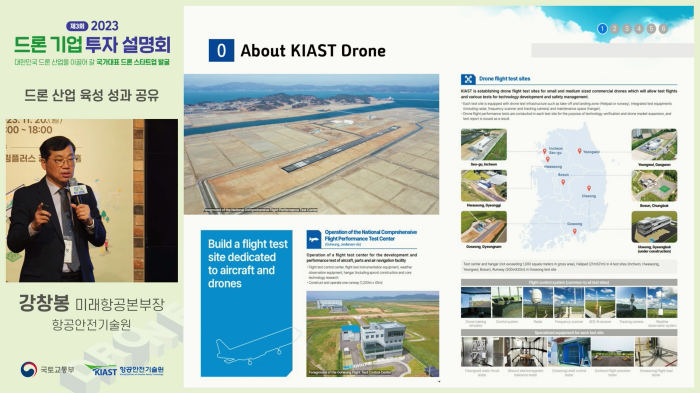Click the '드론 기업 투자 설명회' event title
This screenshot has height=393, width=700.
coord(92,45)
